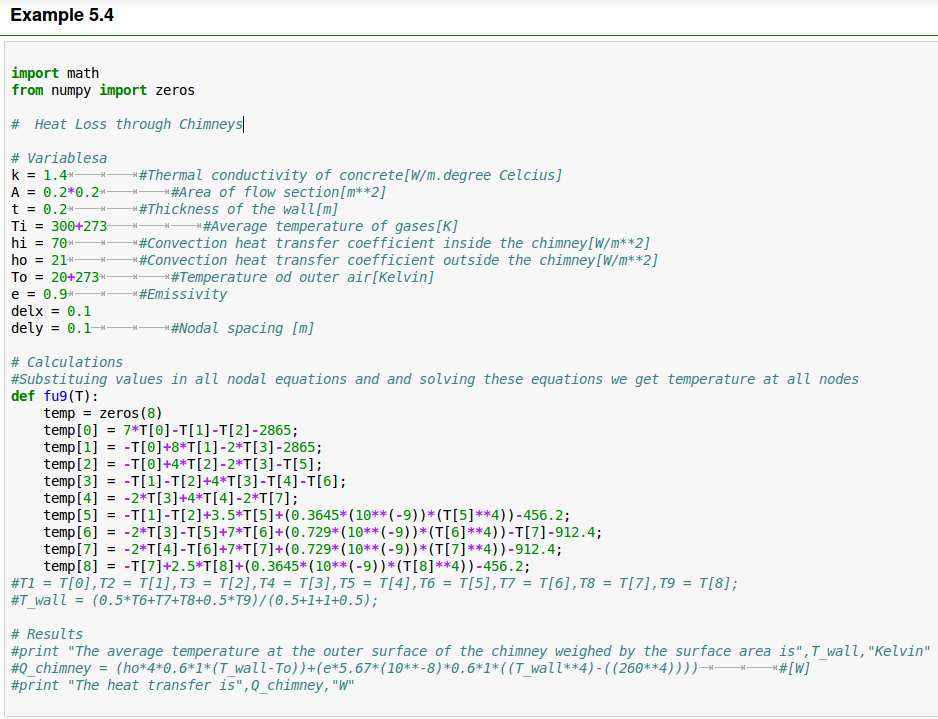
Task: Click the '# Results' comment line
Action: [x=47, y=634]
